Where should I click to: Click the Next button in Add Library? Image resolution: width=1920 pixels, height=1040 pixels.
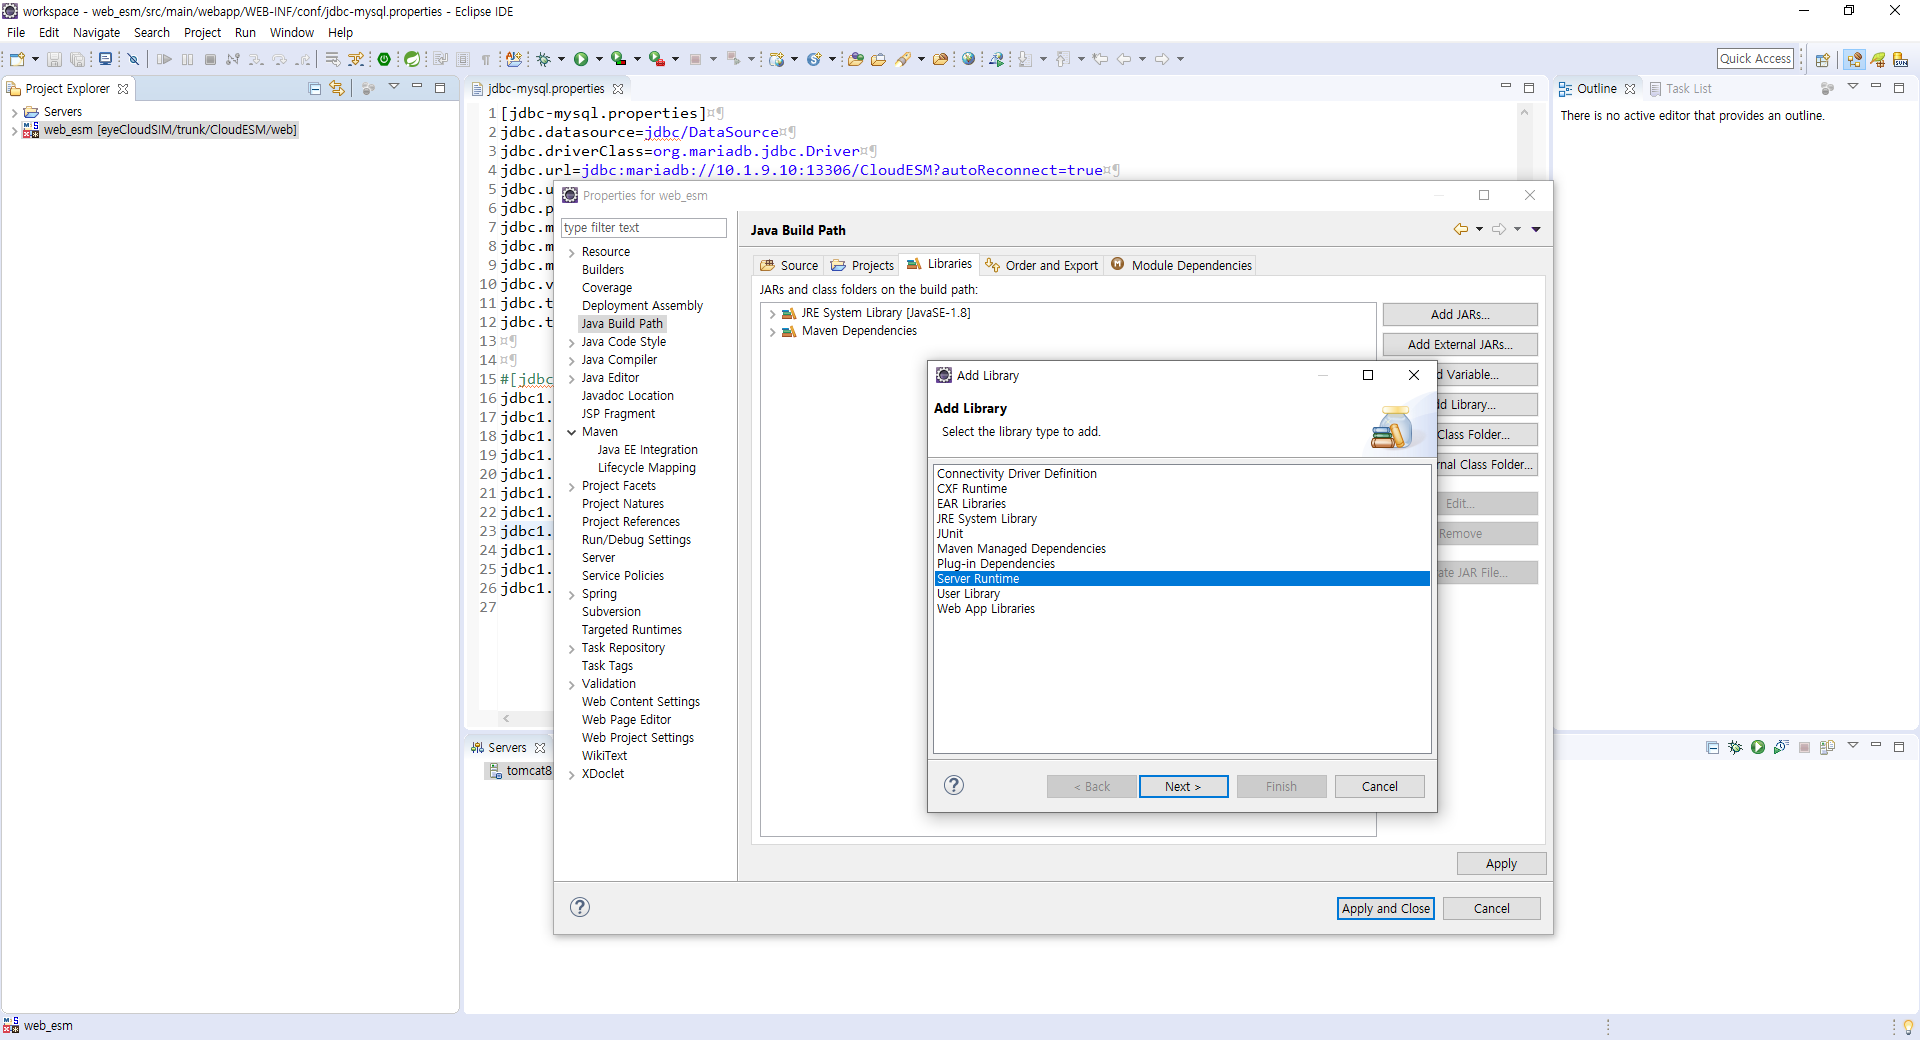[x=1182, y=787]
